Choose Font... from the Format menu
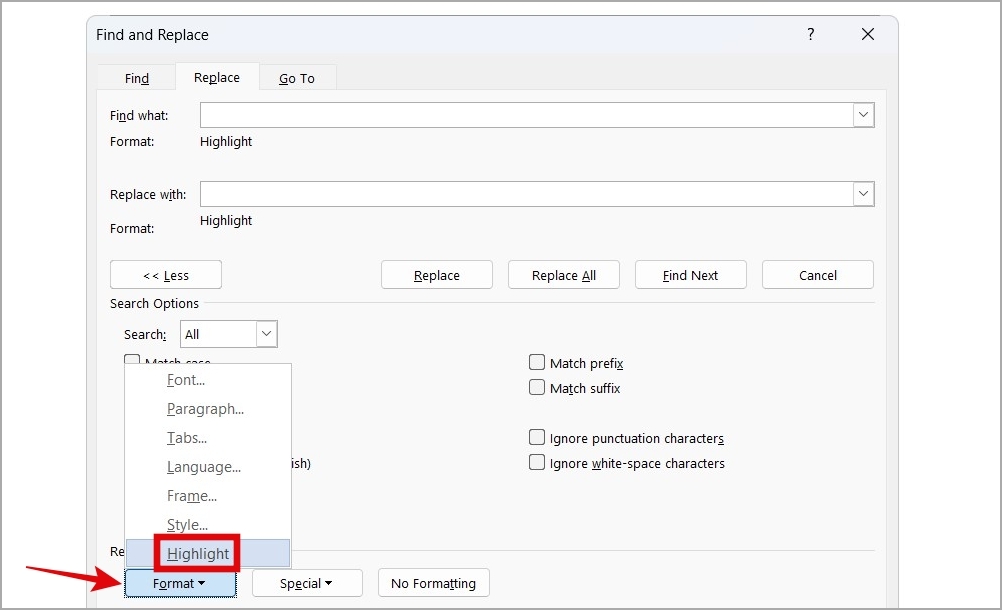This screenshot has height=610, width=1002. [x=208, y=380]
